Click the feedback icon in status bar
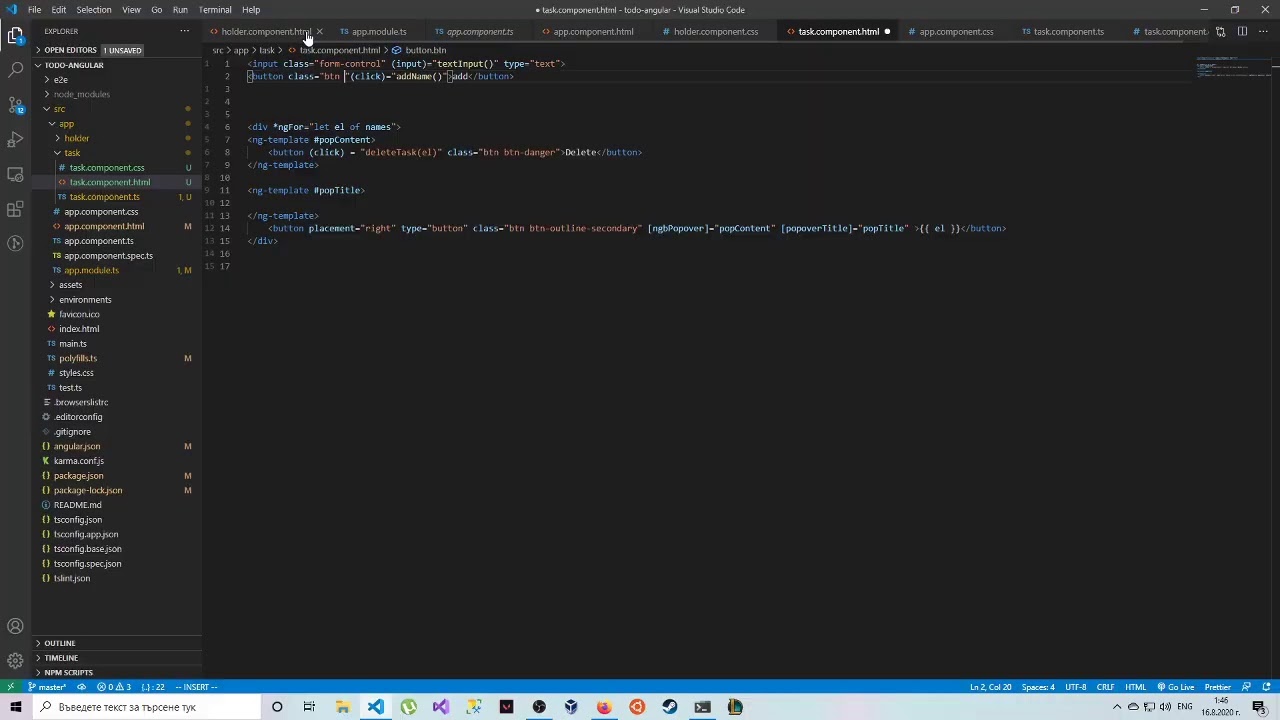The height and width of the screenshot is (720, 1280). tap(1246, 687)
